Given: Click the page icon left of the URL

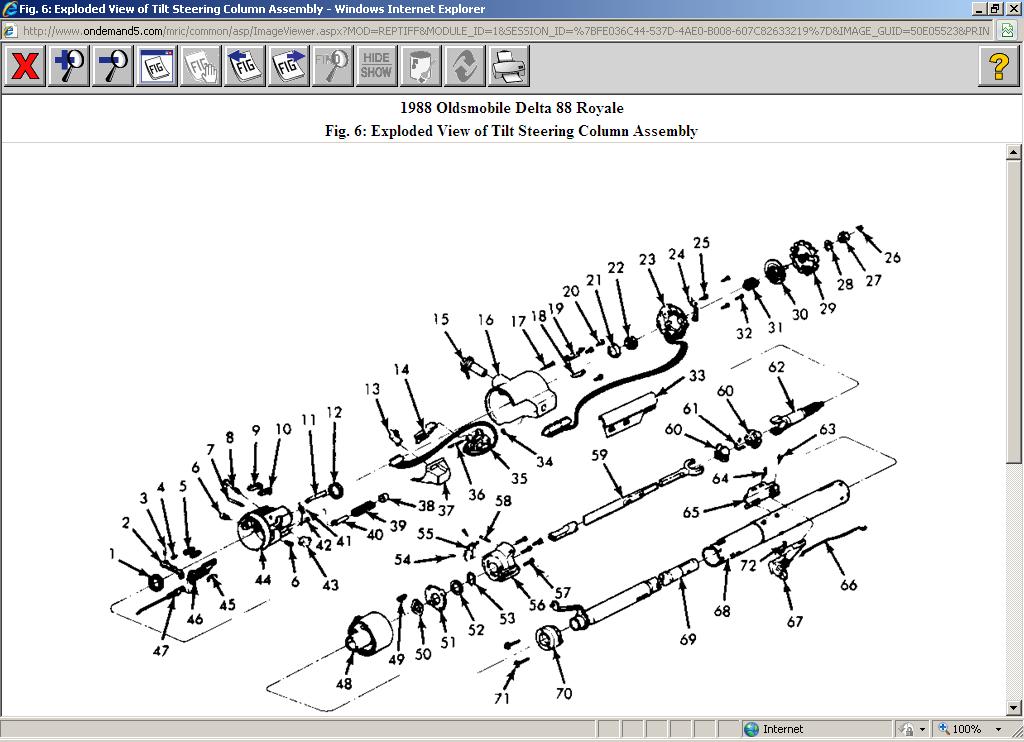Looking at the screenshot, I should [x=9, y=31].
